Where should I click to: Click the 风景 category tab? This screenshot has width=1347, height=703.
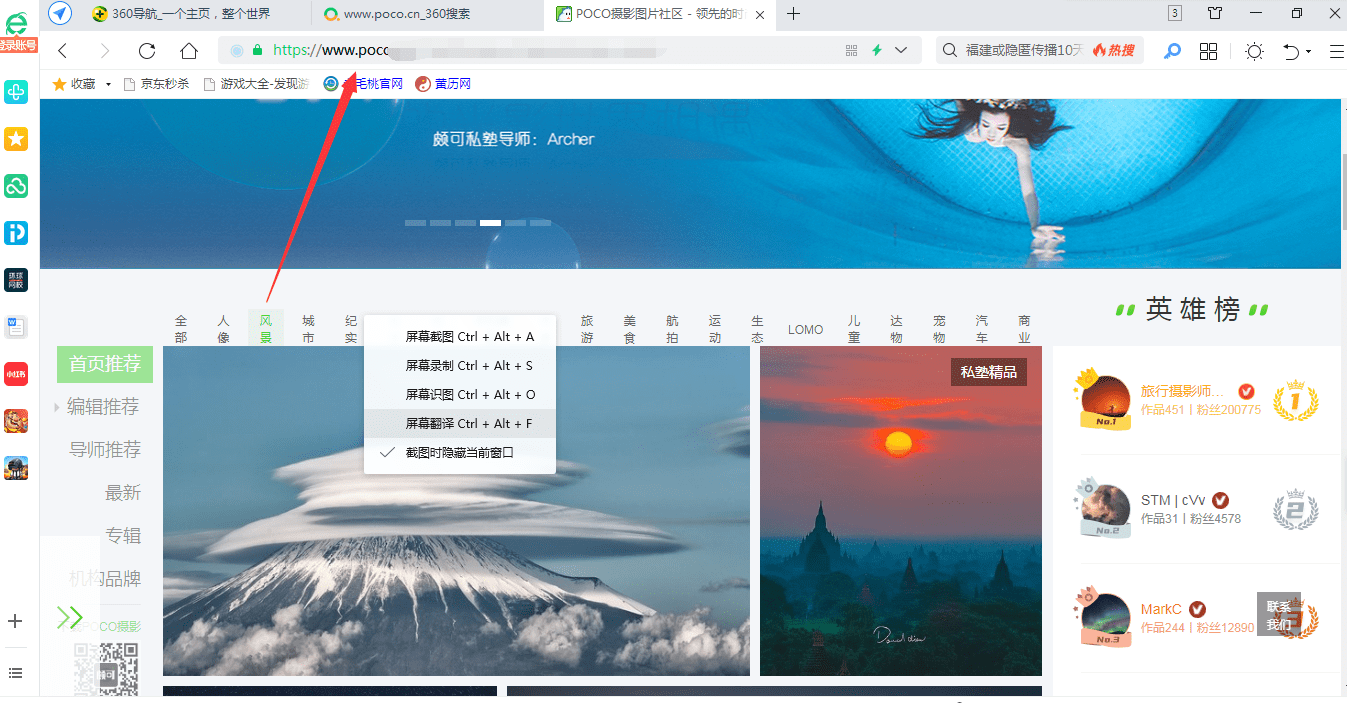click(x=266, y=328)
